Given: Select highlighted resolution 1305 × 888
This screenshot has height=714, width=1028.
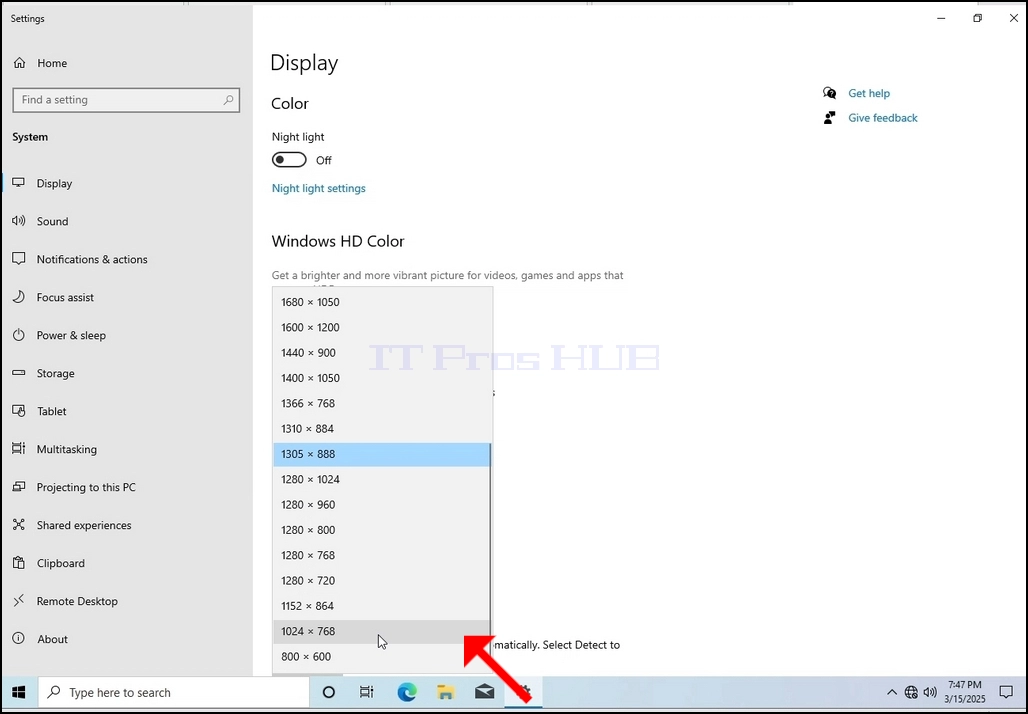Looking at the screenshot, I should [382, 454].
